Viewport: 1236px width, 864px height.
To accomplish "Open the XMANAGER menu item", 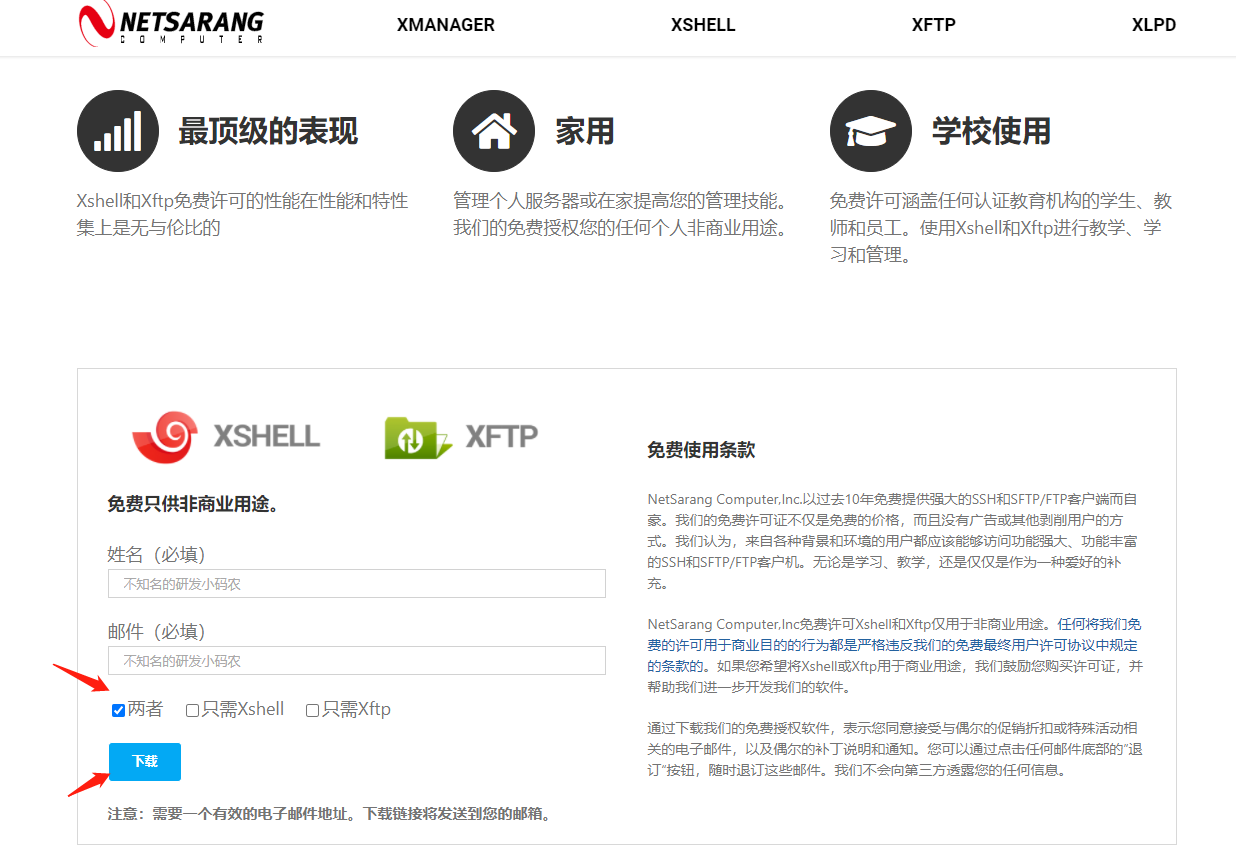I will point(446,25).
